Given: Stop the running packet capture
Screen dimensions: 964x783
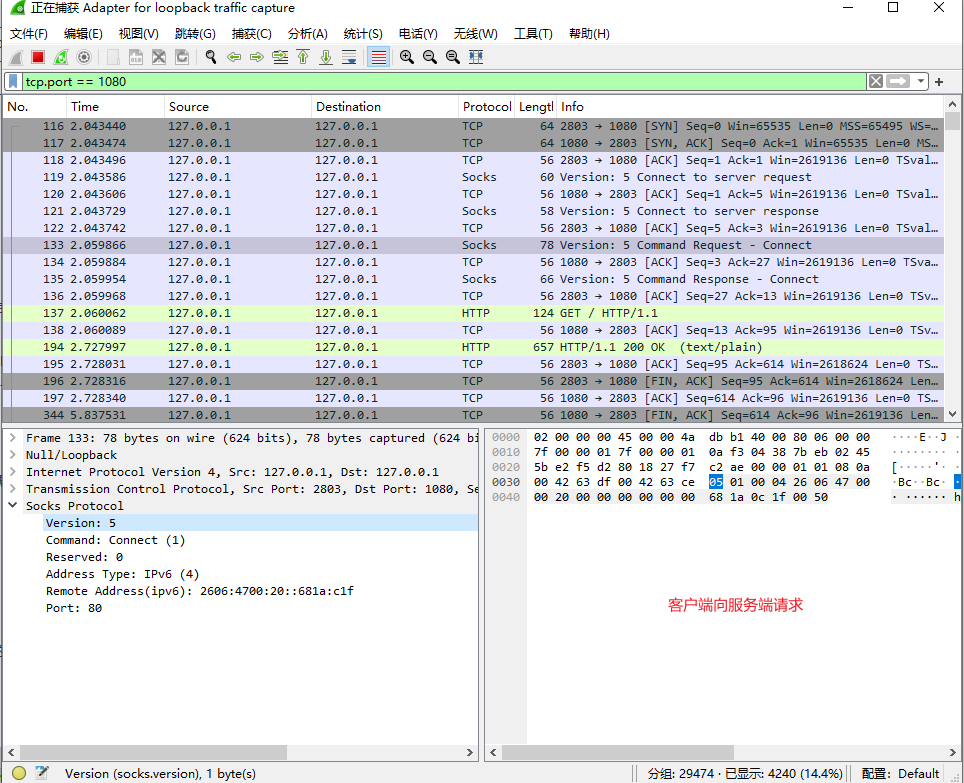Looking at the screenshot, I should click(x=38, y=57).
